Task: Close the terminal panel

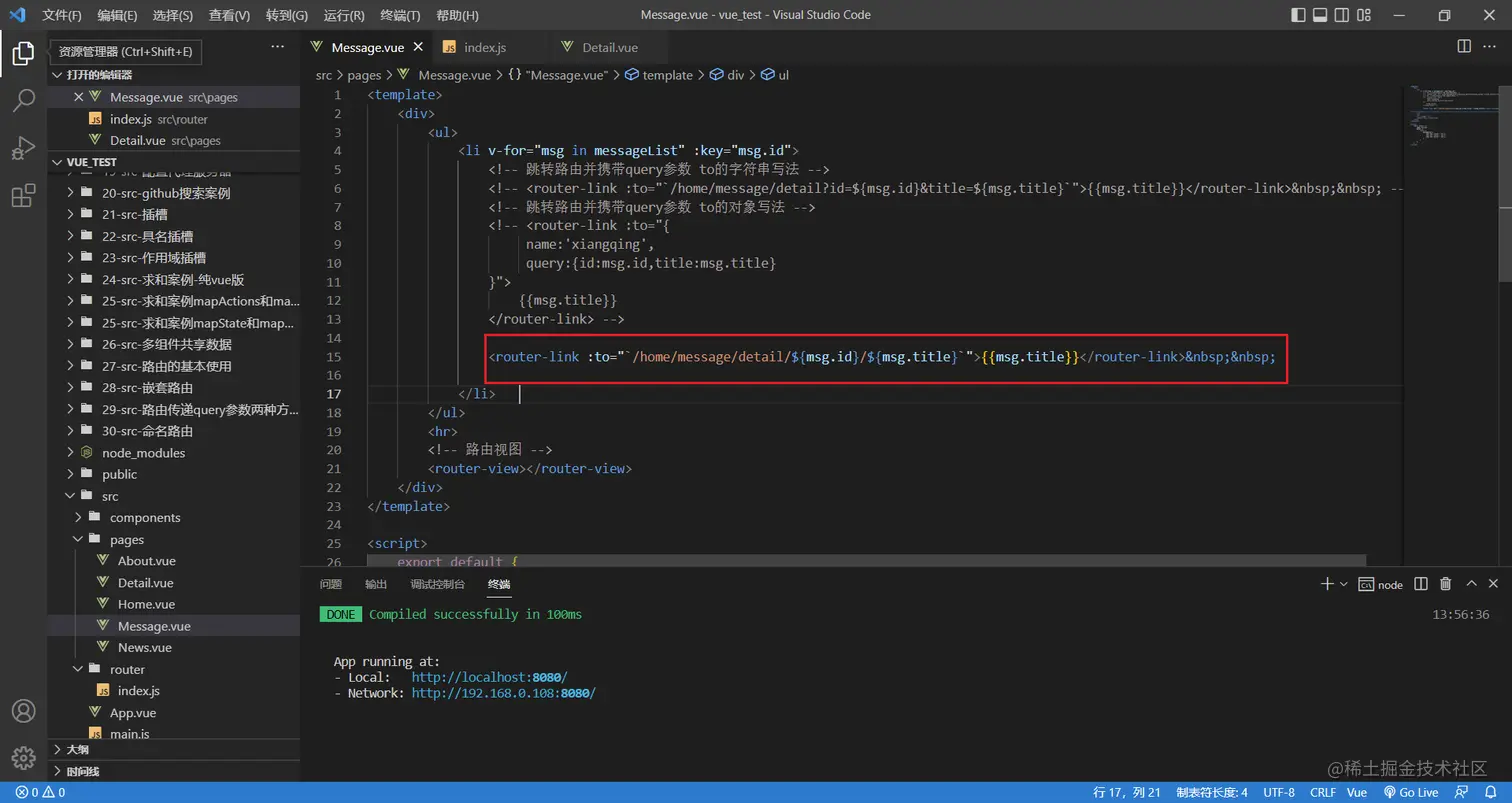Action: (x=1494, y=584)
